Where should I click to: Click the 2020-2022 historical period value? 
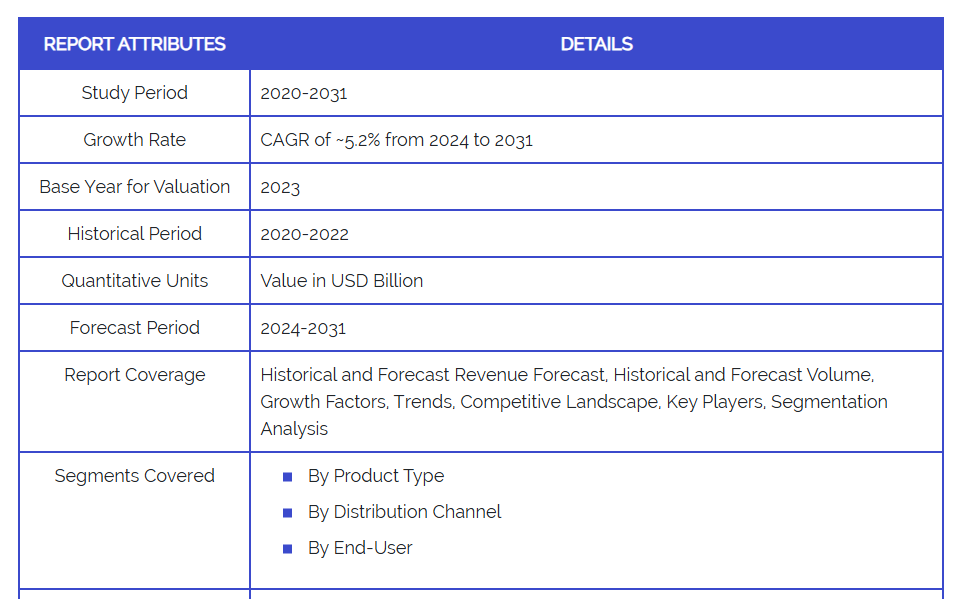tap(305, 234)
